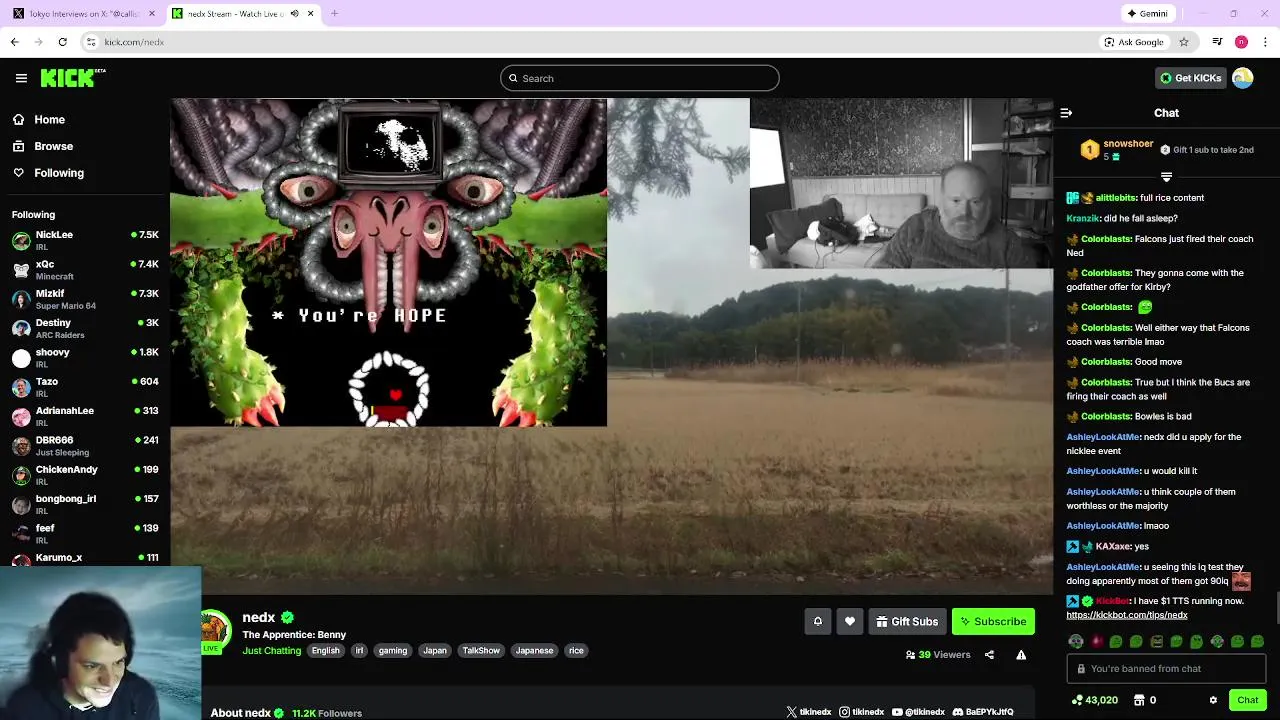View site information icon in address bar
Image resolution: width=1280 pixels, height=720 pixels.
click(x=91, y=42)
